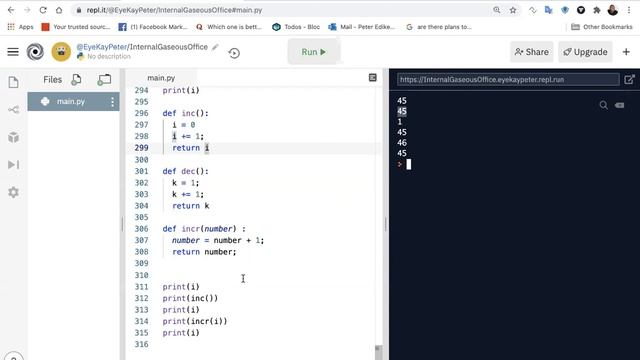Open the browser zoom icon in address bar
Screen dimensions: 640x360
(497, 10)
